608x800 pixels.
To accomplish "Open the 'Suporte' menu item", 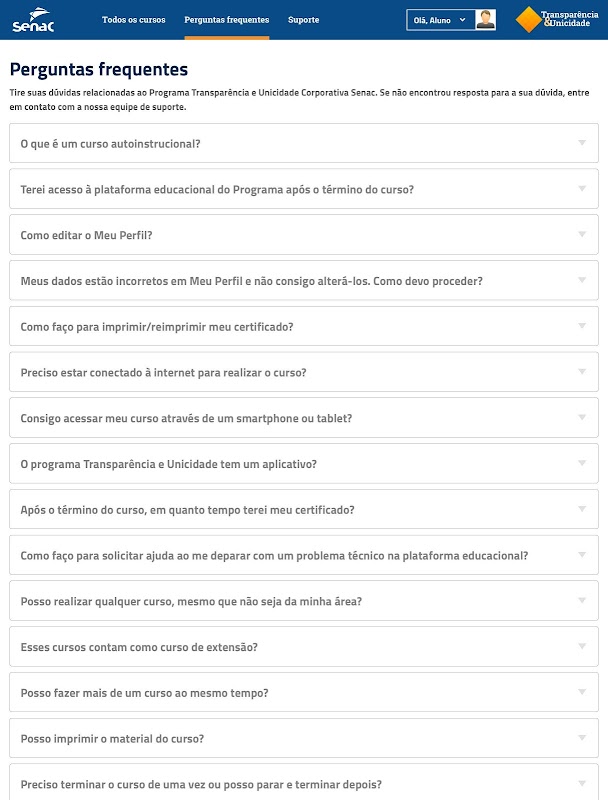I will [x=303, y=20].
